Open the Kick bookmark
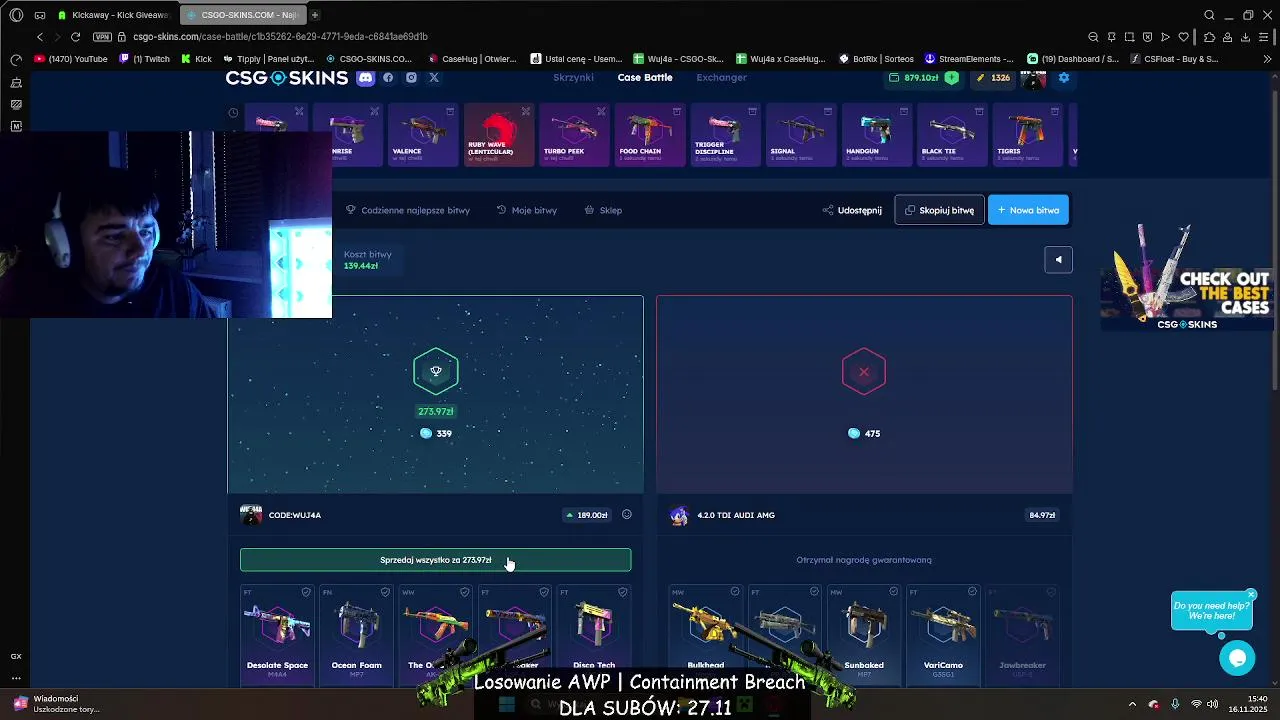This screenshot has height=720, width=1280. pyautogui.click(x=196, y=59)
